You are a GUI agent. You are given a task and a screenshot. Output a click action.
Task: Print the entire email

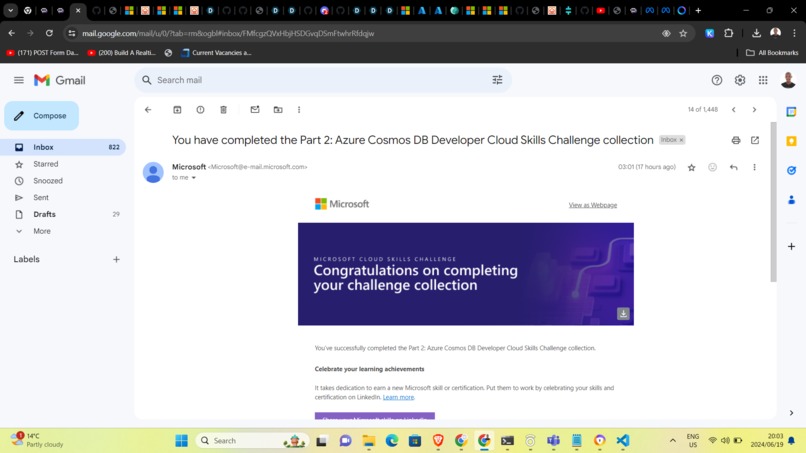pyautogui.click(x=736, y=140)
